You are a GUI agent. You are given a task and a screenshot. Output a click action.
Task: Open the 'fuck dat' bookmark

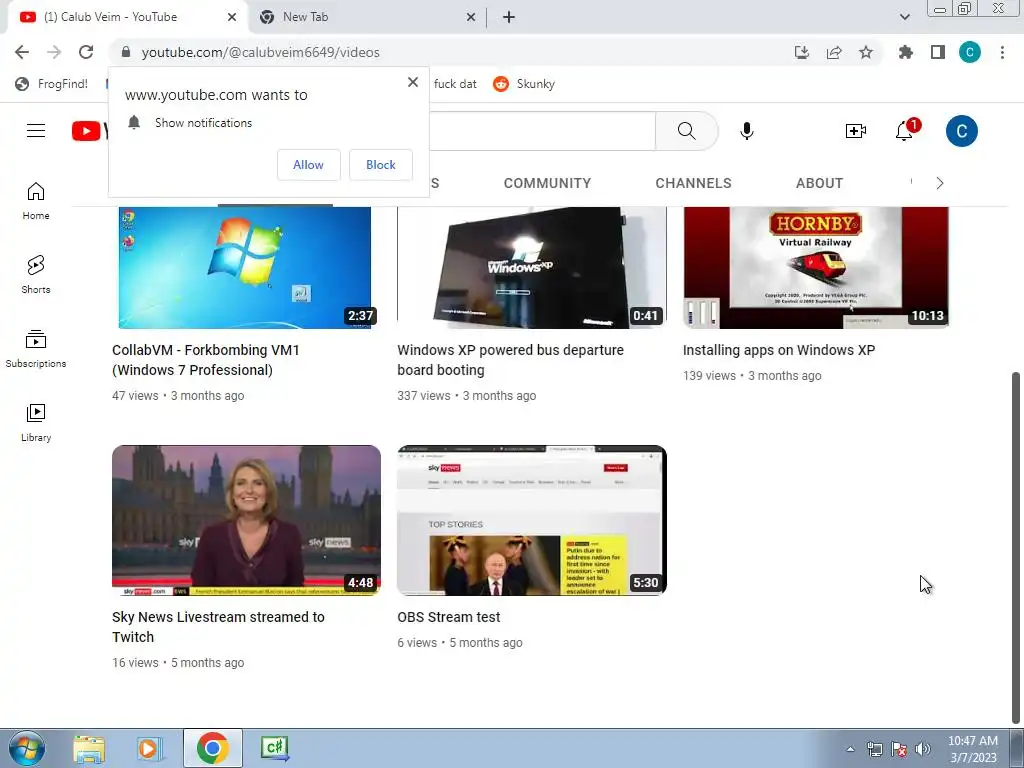tap(455, 84)
